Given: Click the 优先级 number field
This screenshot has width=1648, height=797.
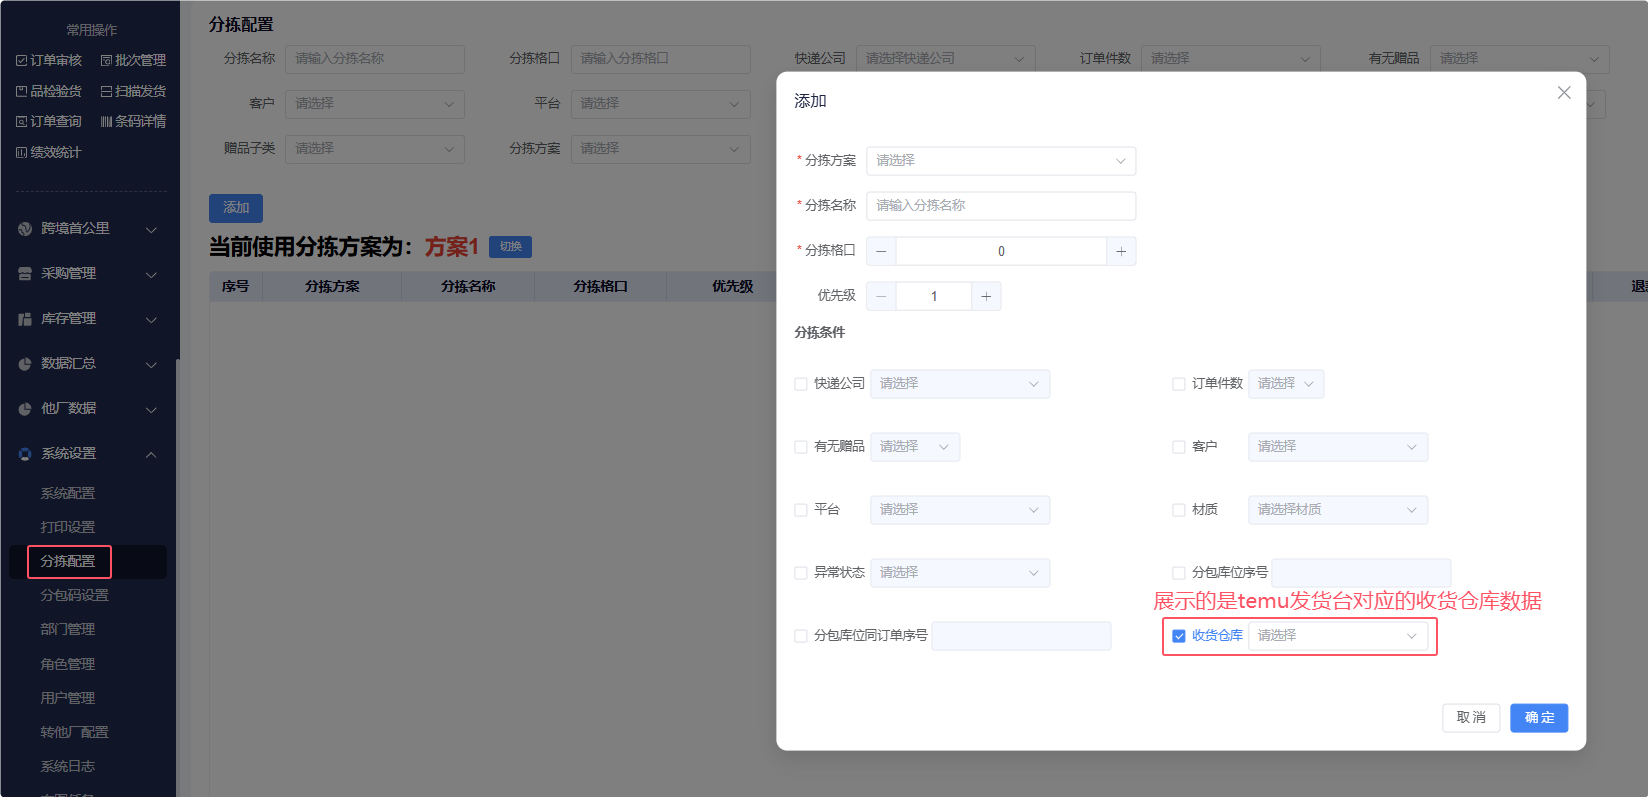Looking at the screenshot, I should click(934, 296).
